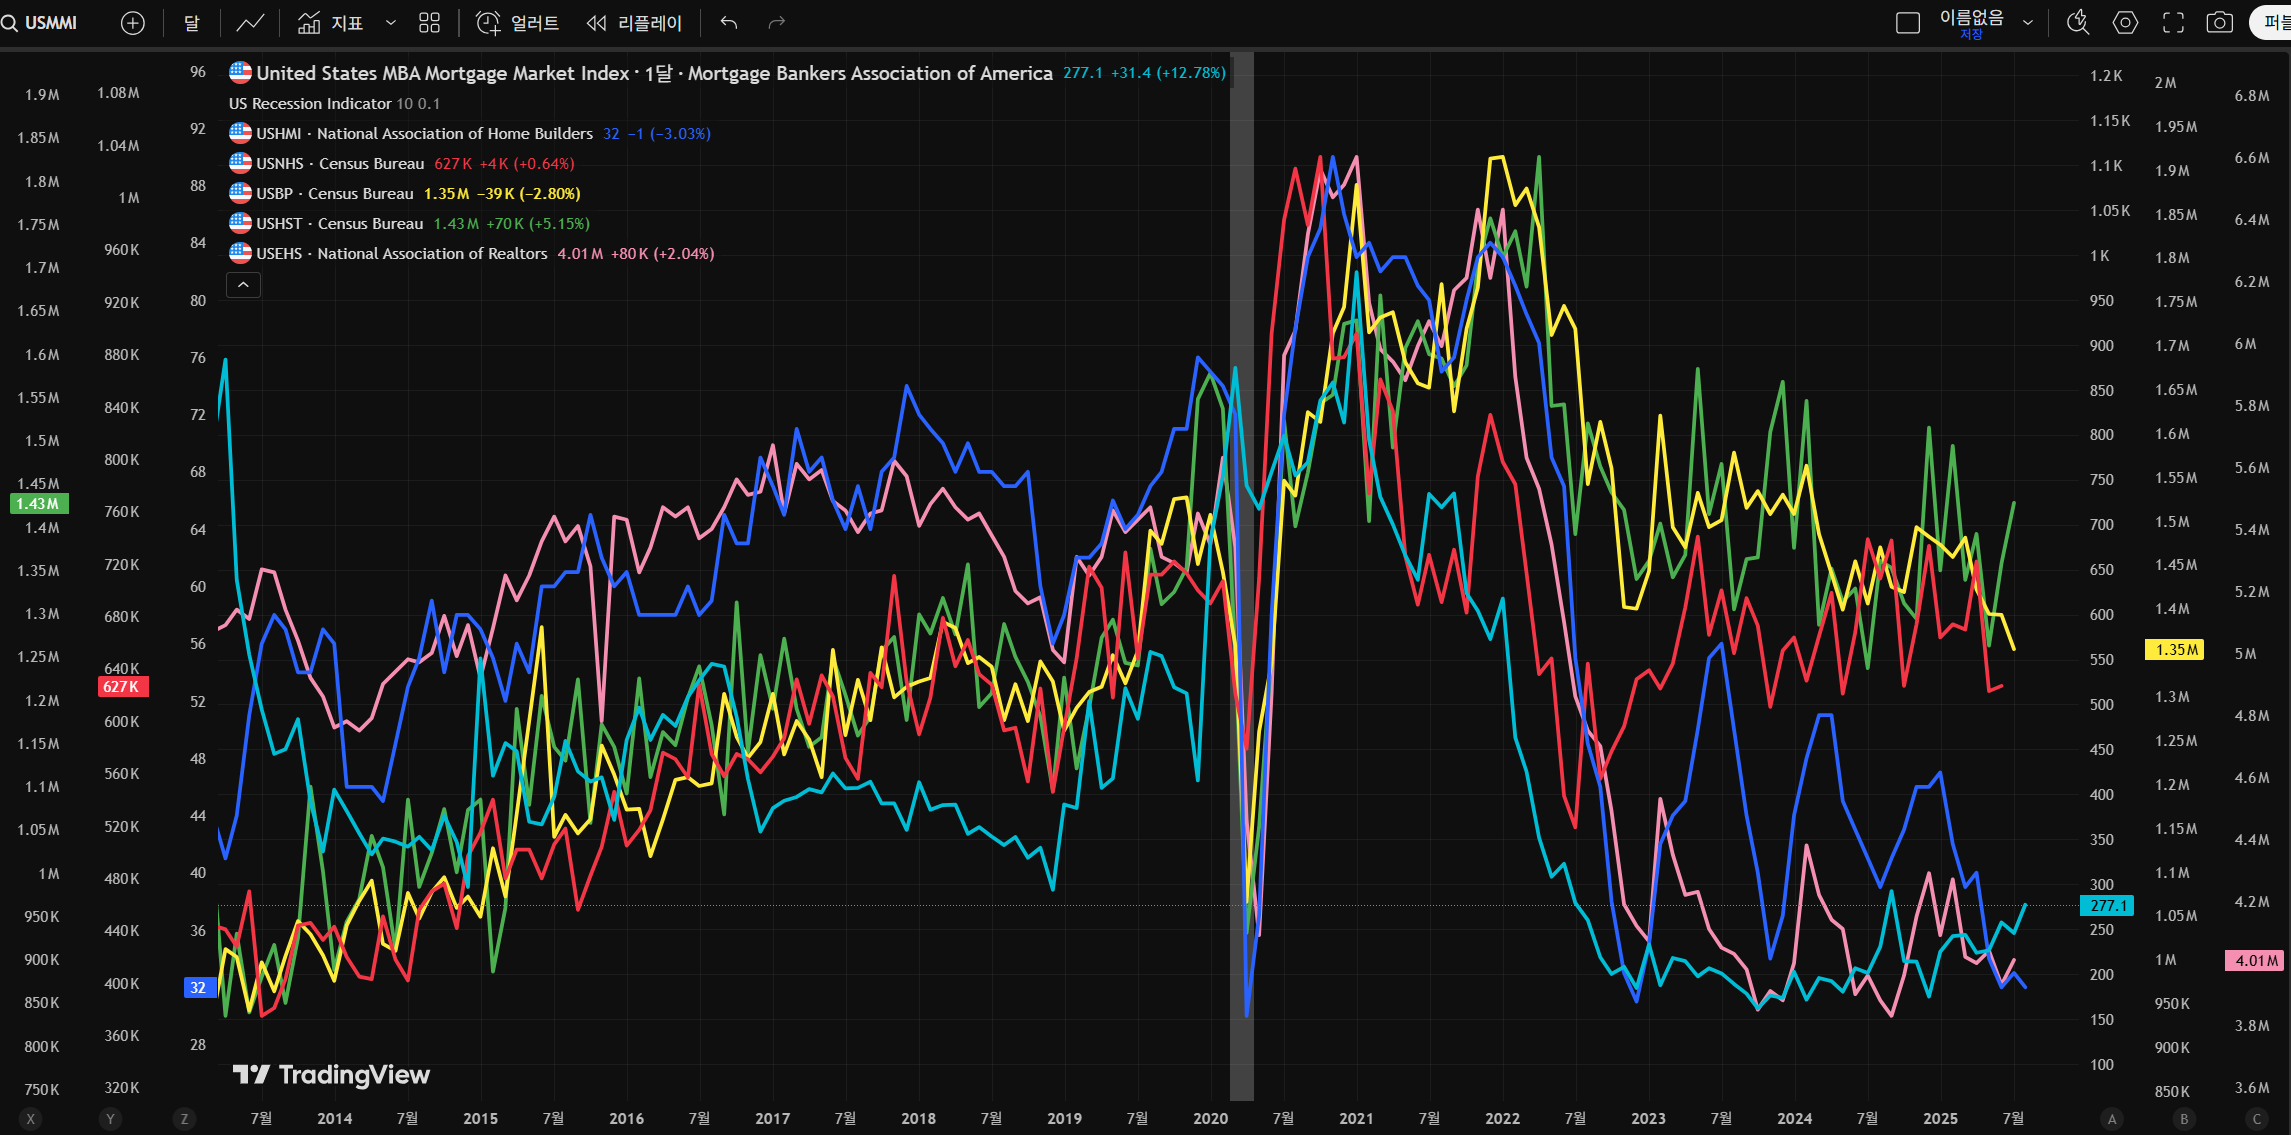Open the 이름없음 layout name dropdown arrow

pos(2028,23)
